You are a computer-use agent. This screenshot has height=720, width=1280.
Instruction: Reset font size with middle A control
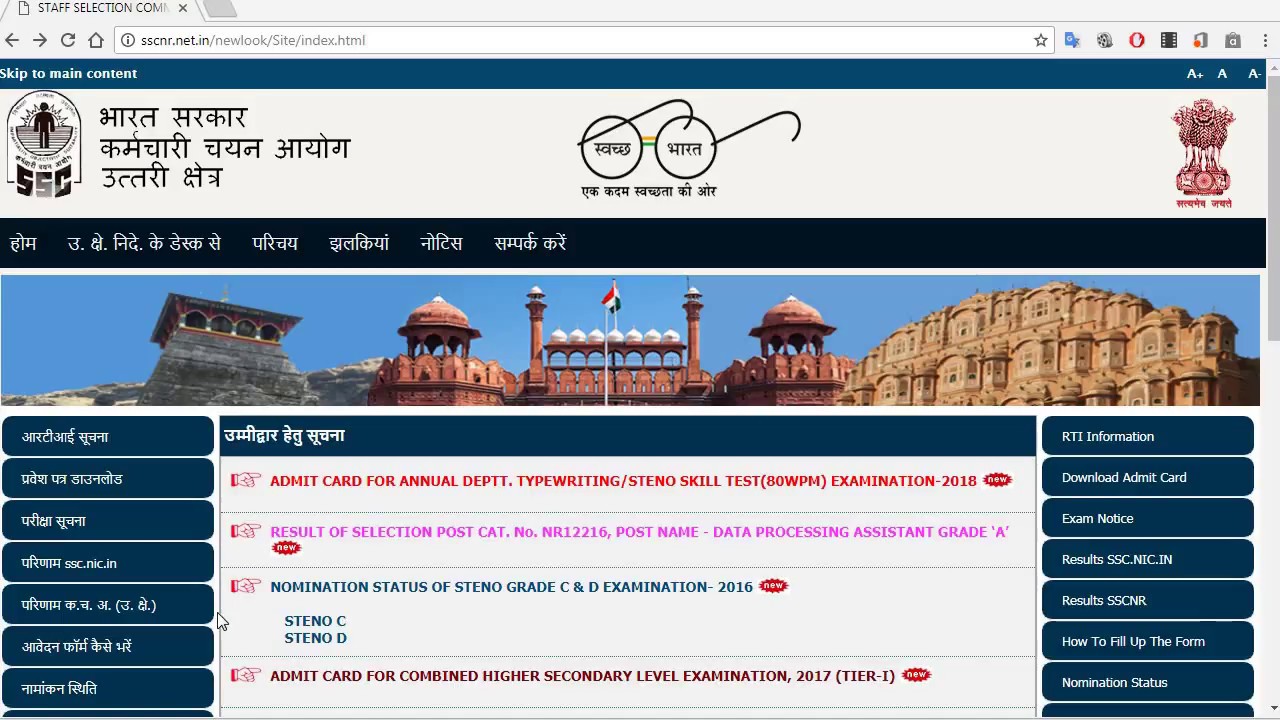tap(1222, 73)
